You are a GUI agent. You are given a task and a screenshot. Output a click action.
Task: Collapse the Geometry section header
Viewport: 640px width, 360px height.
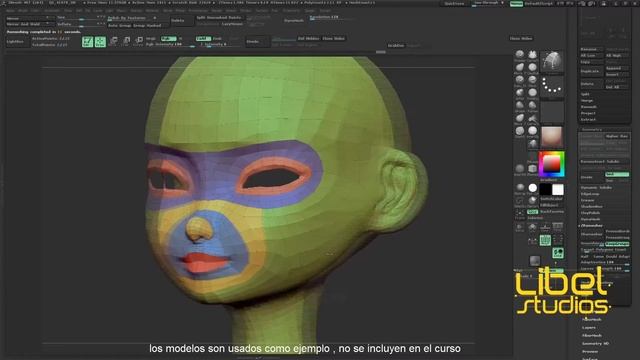tap(591, 129)
